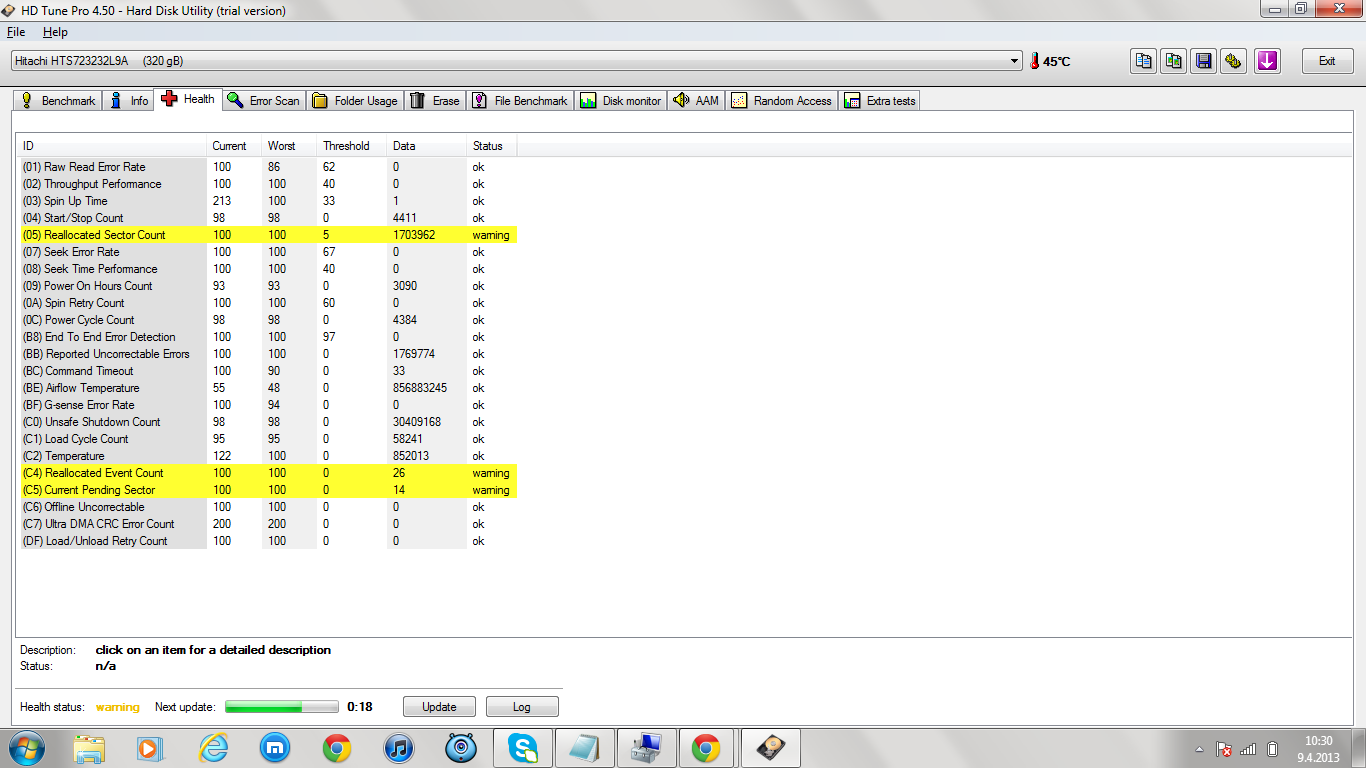The height and width of the screenshot is (768, 1366).
Task: Select the Spin Retry Count attribute
Action: pos(268,303)
